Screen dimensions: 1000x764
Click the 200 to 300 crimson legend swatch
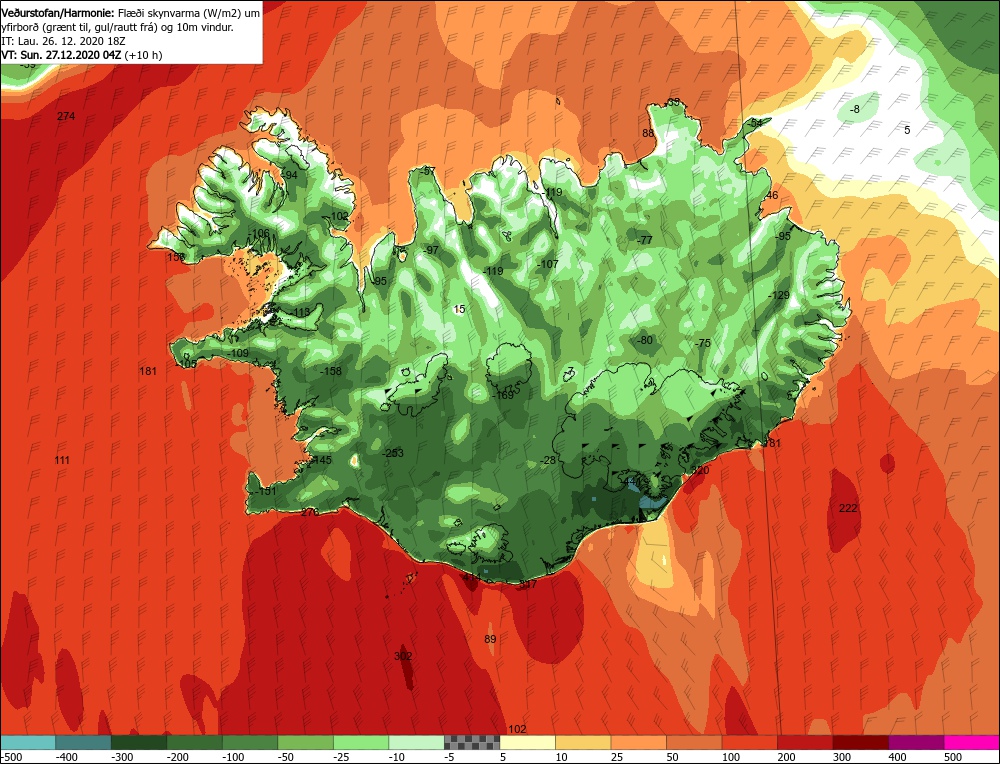[x=804, y=743]
